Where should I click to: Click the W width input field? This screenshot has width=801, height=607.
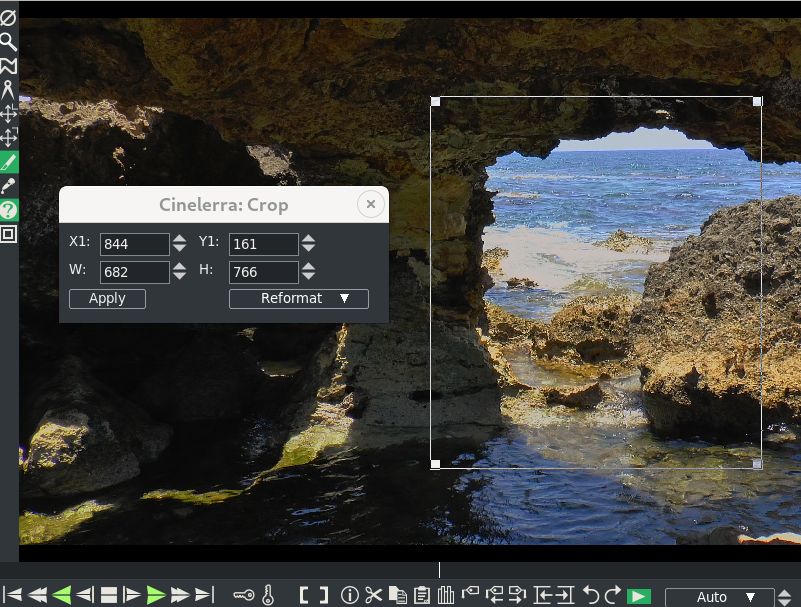(134, 272)
